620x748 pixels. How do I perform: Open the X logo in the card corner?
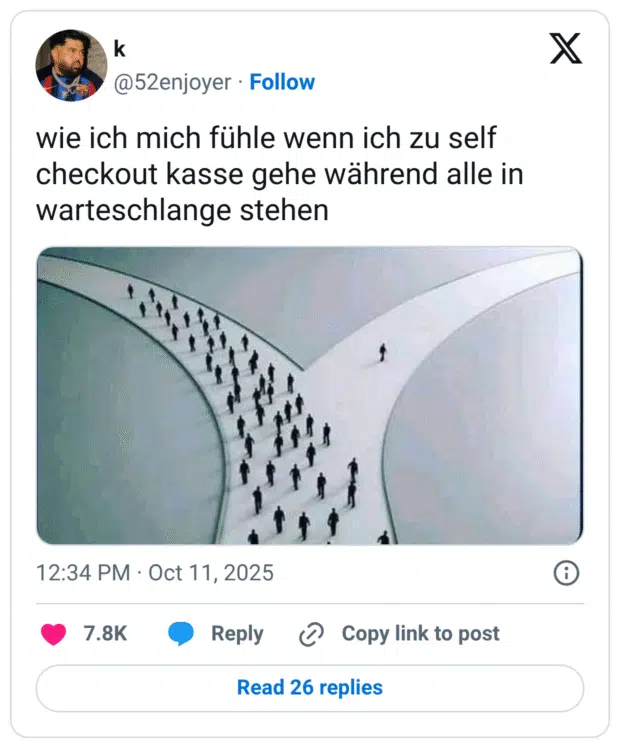click(566, 48)
